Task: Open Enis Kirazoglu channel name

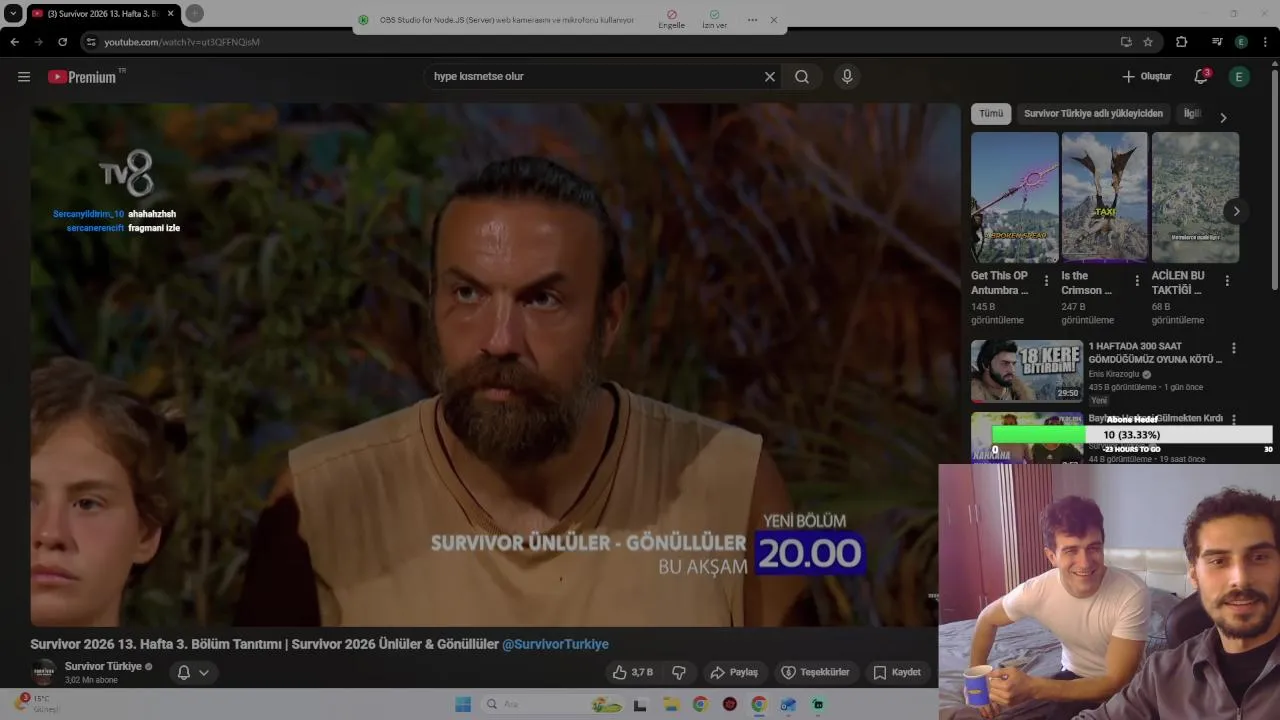Action: point(1115,375)
